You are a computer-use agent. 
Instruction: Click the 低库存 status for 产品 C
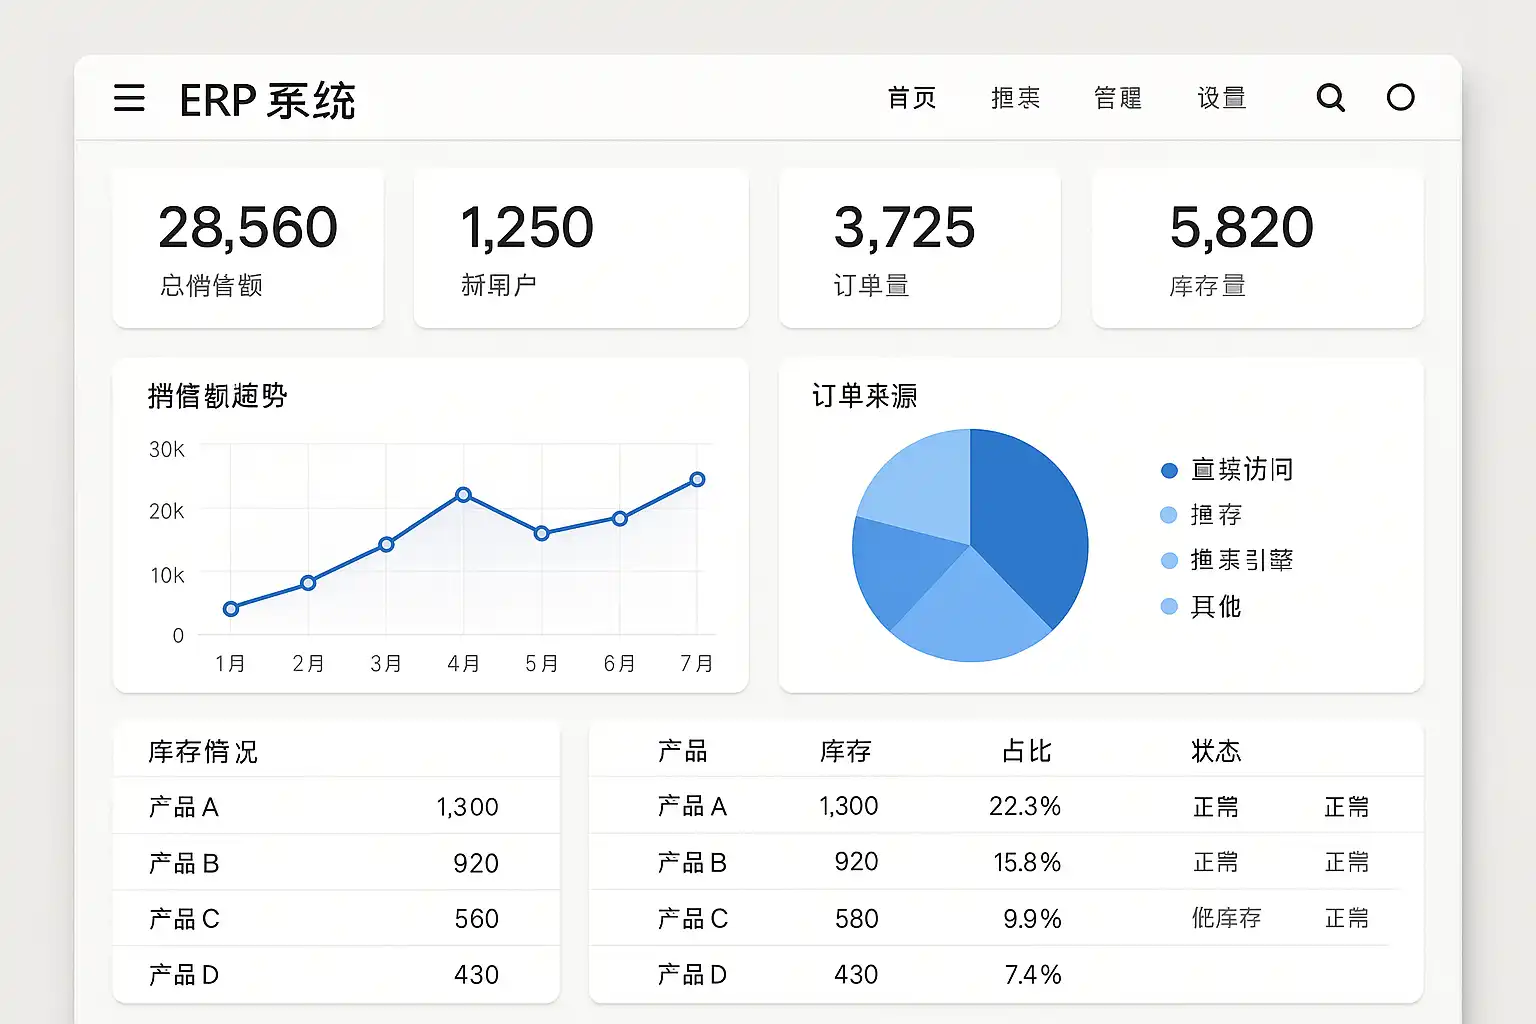click(1226, 918)
